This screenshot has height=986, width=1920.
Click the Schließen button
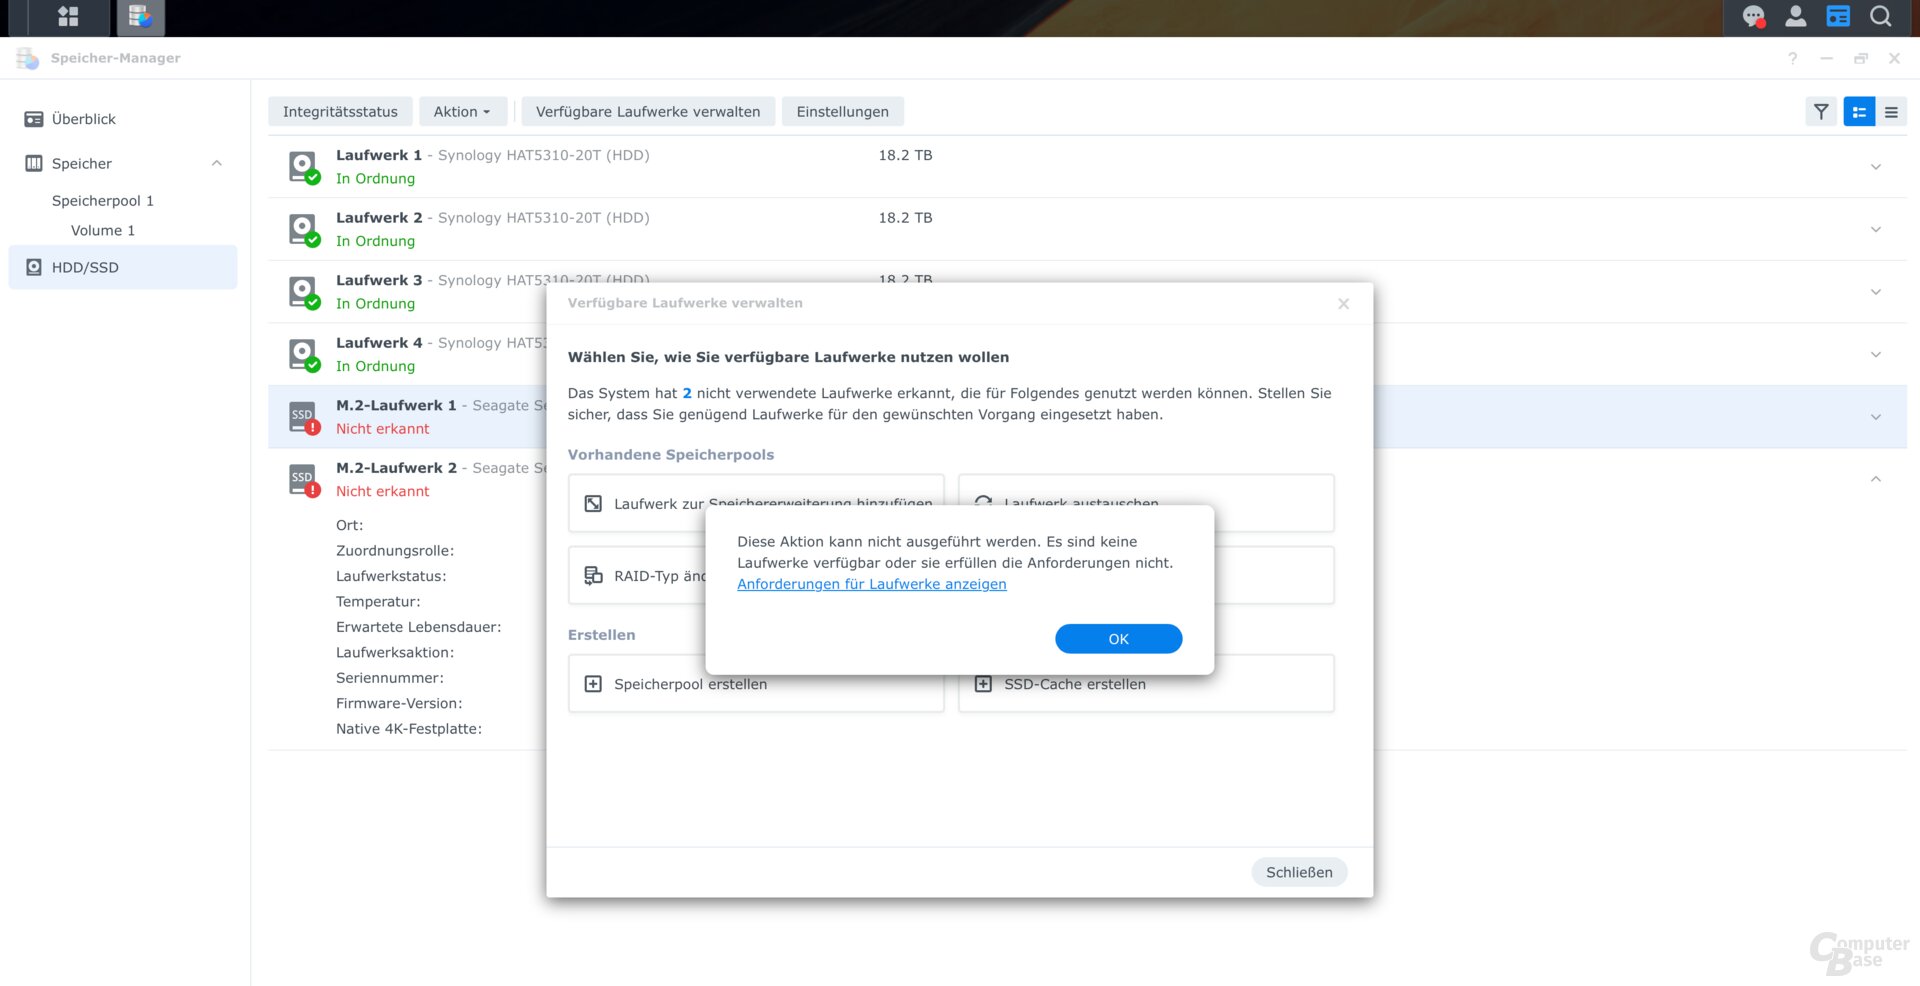click(x=1298, y=872)
